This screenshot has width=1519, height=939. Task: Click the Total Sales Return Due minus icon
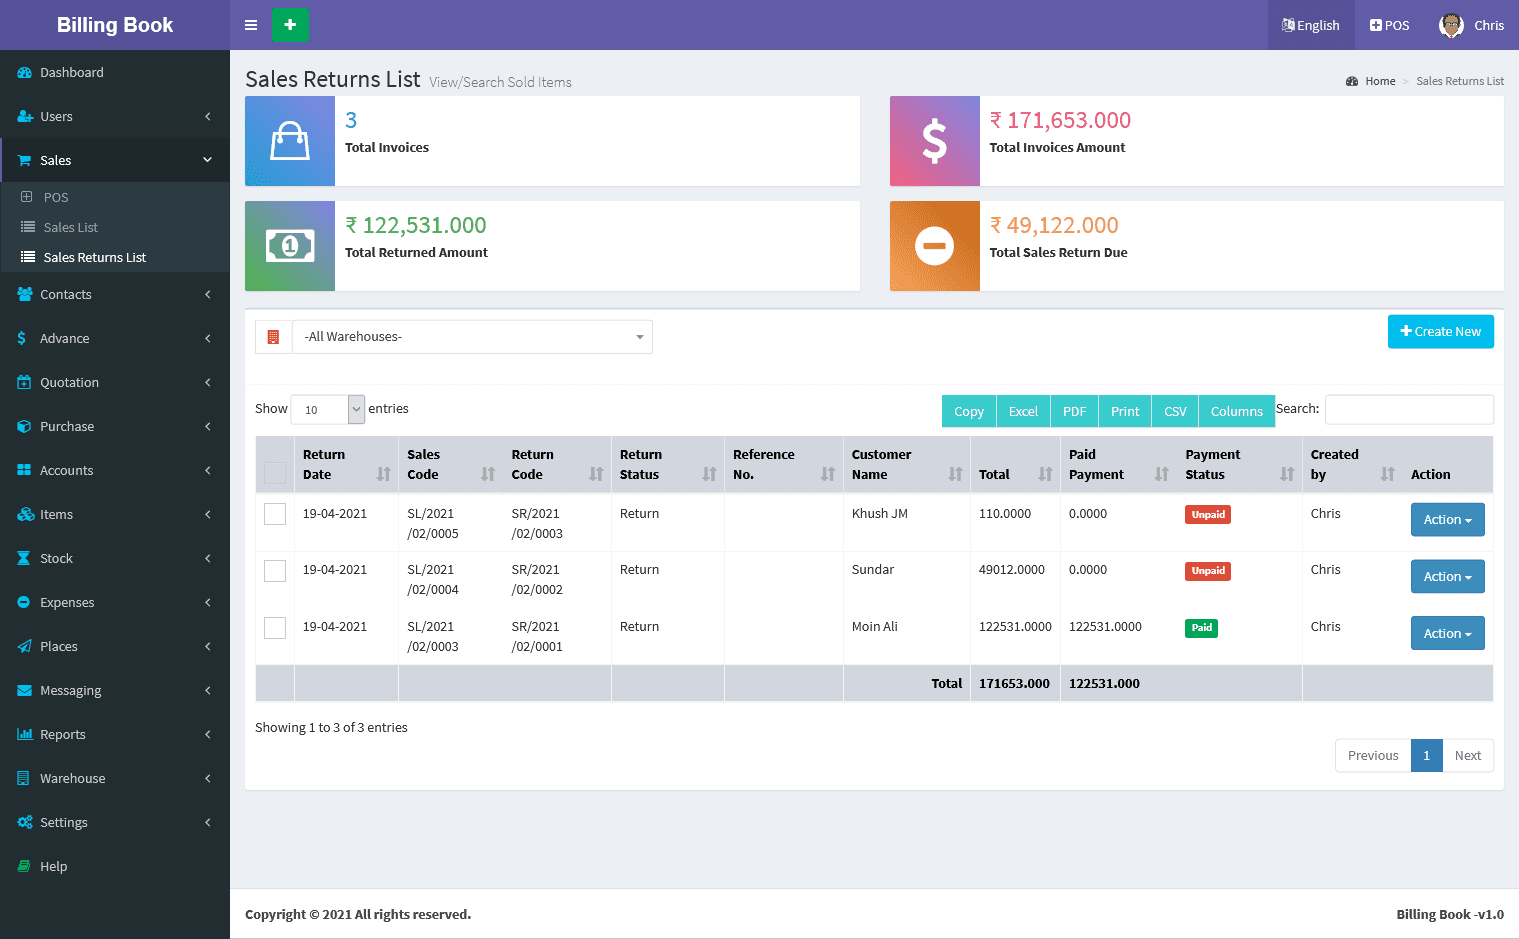[x=934, y=246]
